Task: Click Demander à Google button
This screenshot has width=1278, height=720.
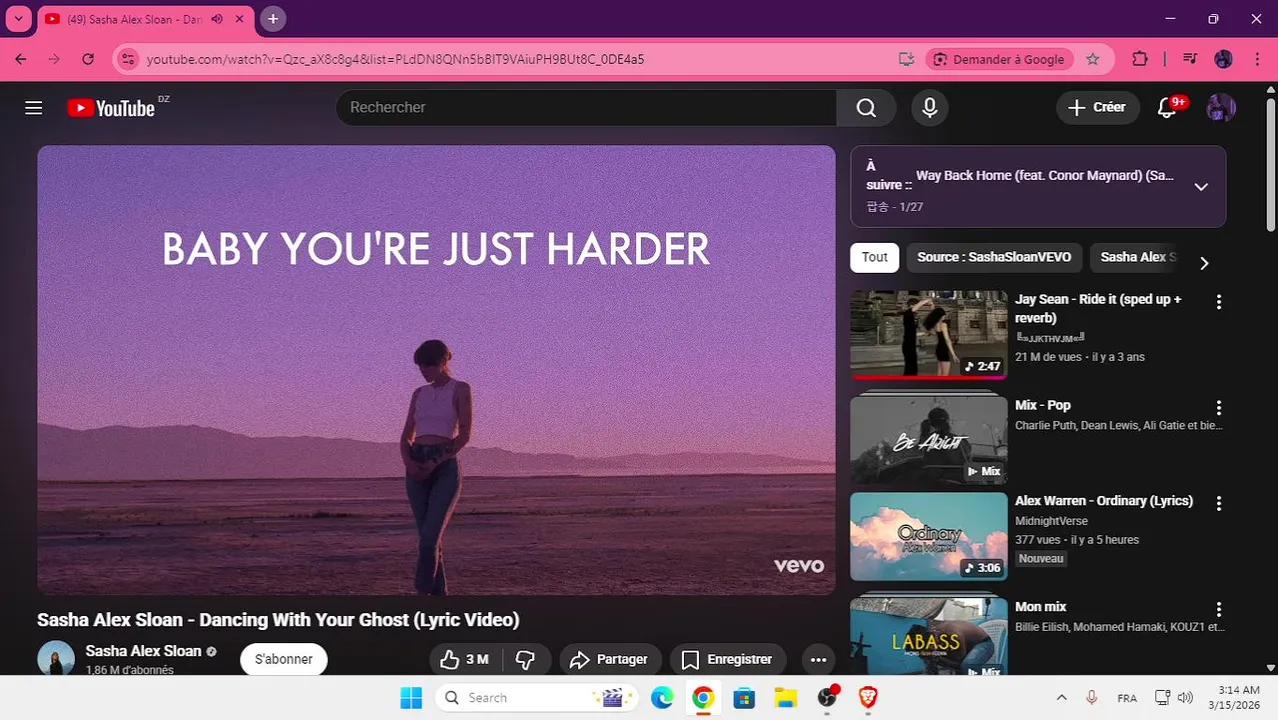Action: tap(999, 59)
